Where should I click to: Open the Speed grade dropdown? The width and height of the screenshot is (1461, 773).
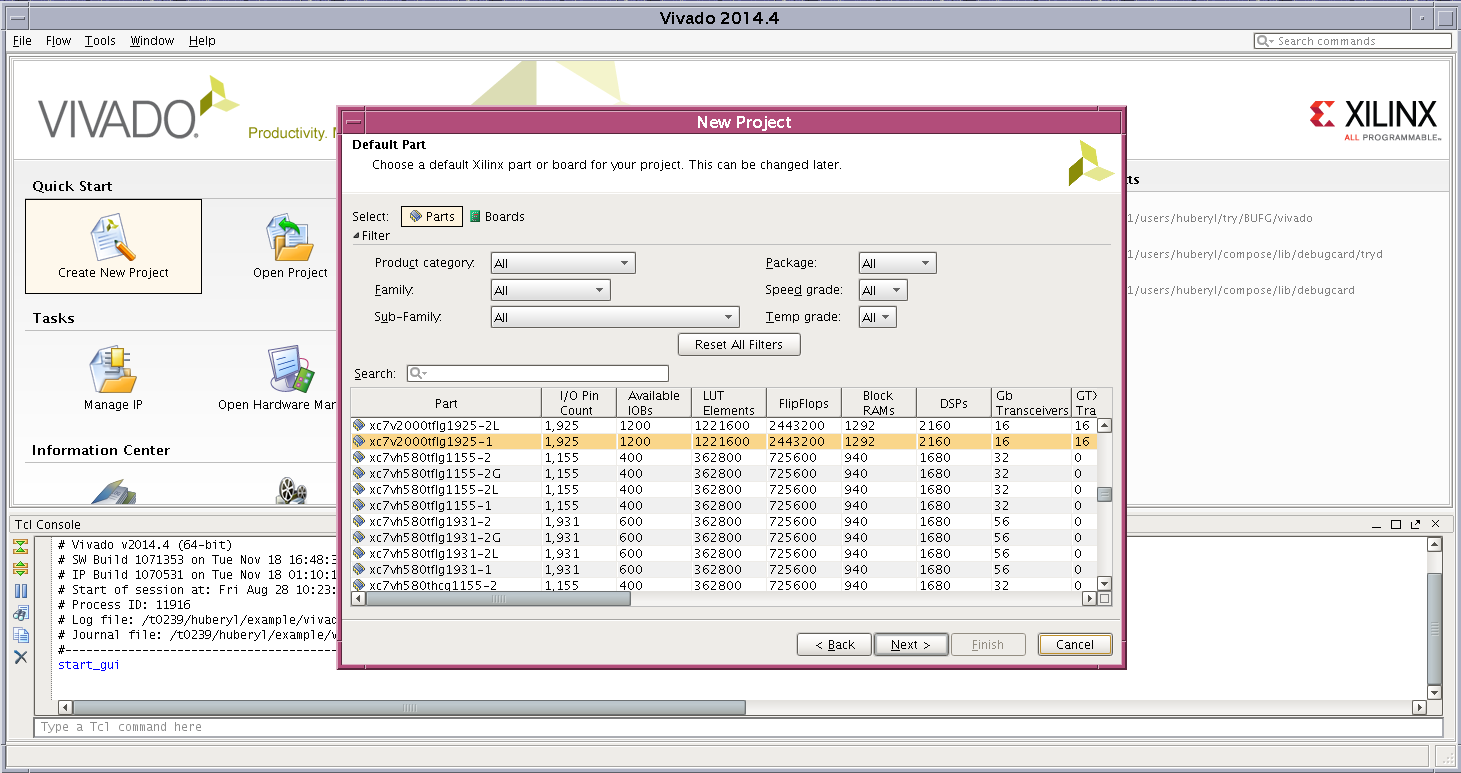tap(883, 290)
